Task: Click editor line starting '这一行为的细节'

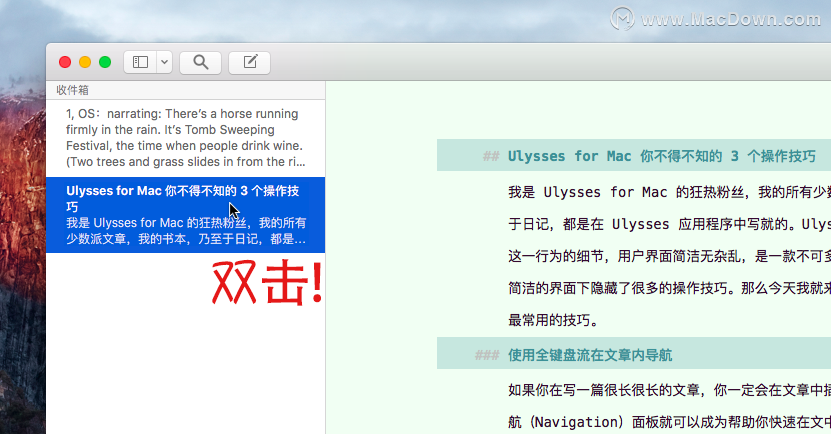Action: [x=669, y=256]
